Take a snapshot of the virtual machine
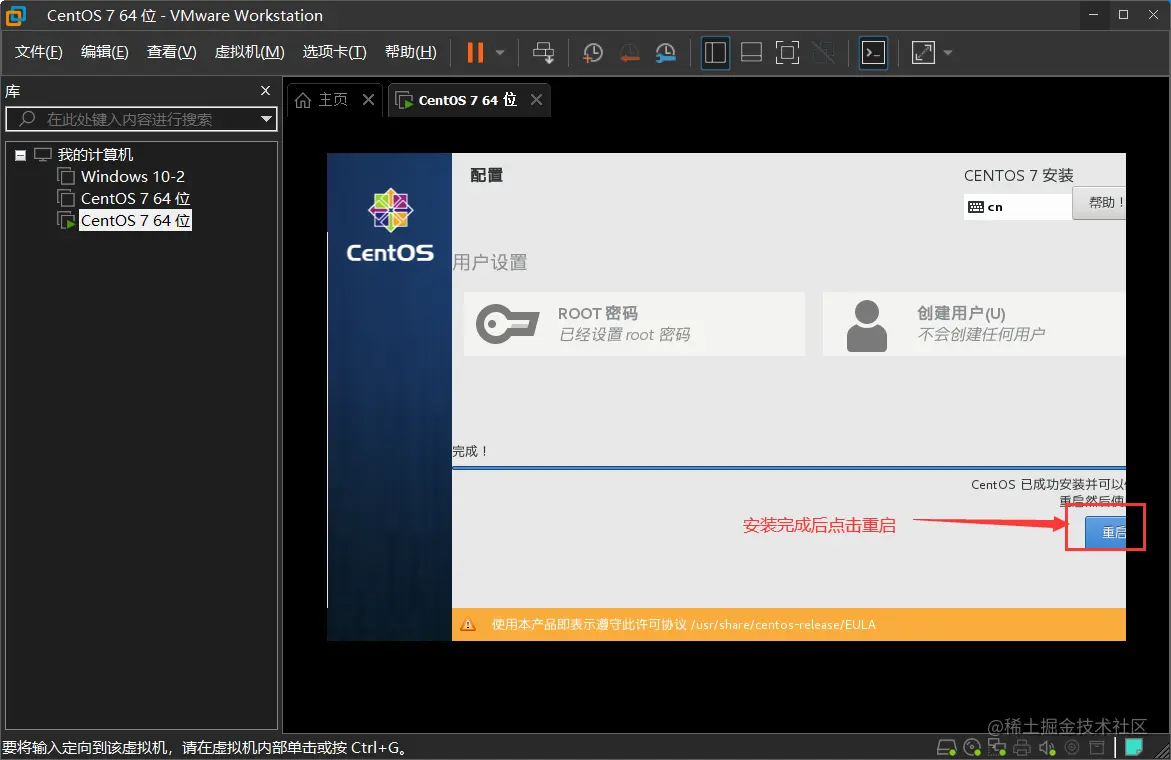Screen dimensions: 1171x760 tap(593, 52)
